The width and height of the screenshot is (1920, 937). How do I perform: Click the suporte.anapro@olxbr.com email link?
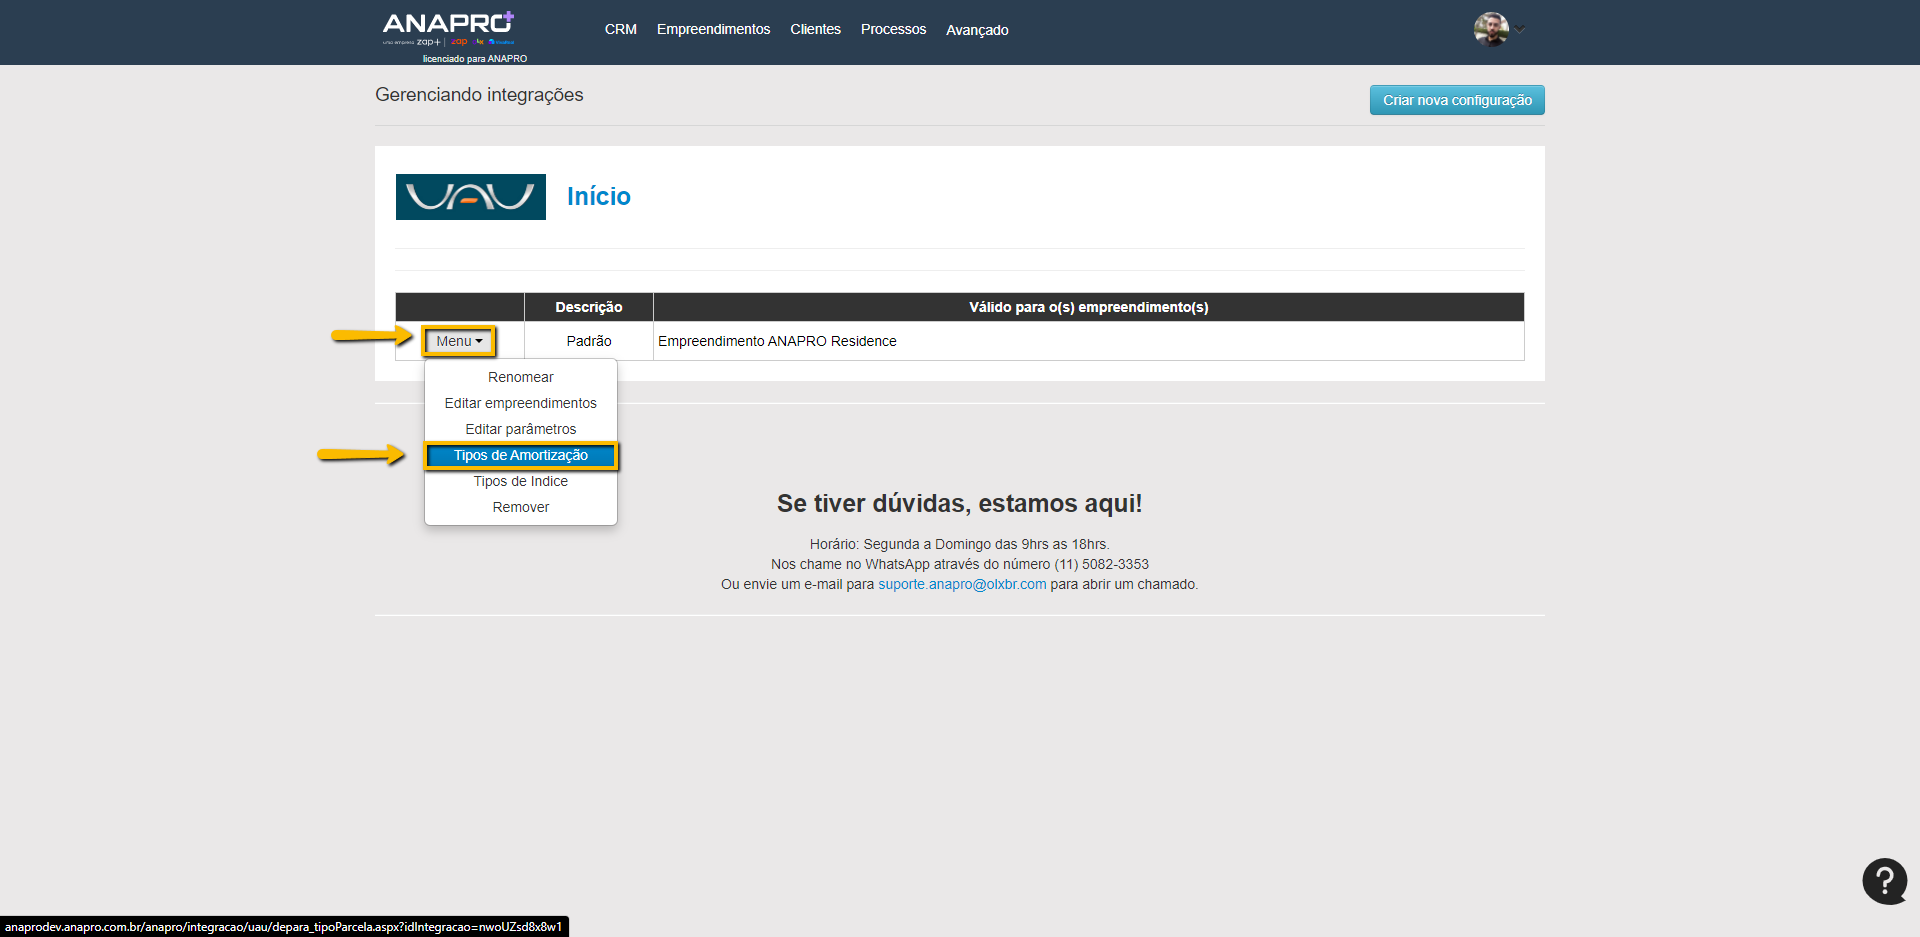962,584
